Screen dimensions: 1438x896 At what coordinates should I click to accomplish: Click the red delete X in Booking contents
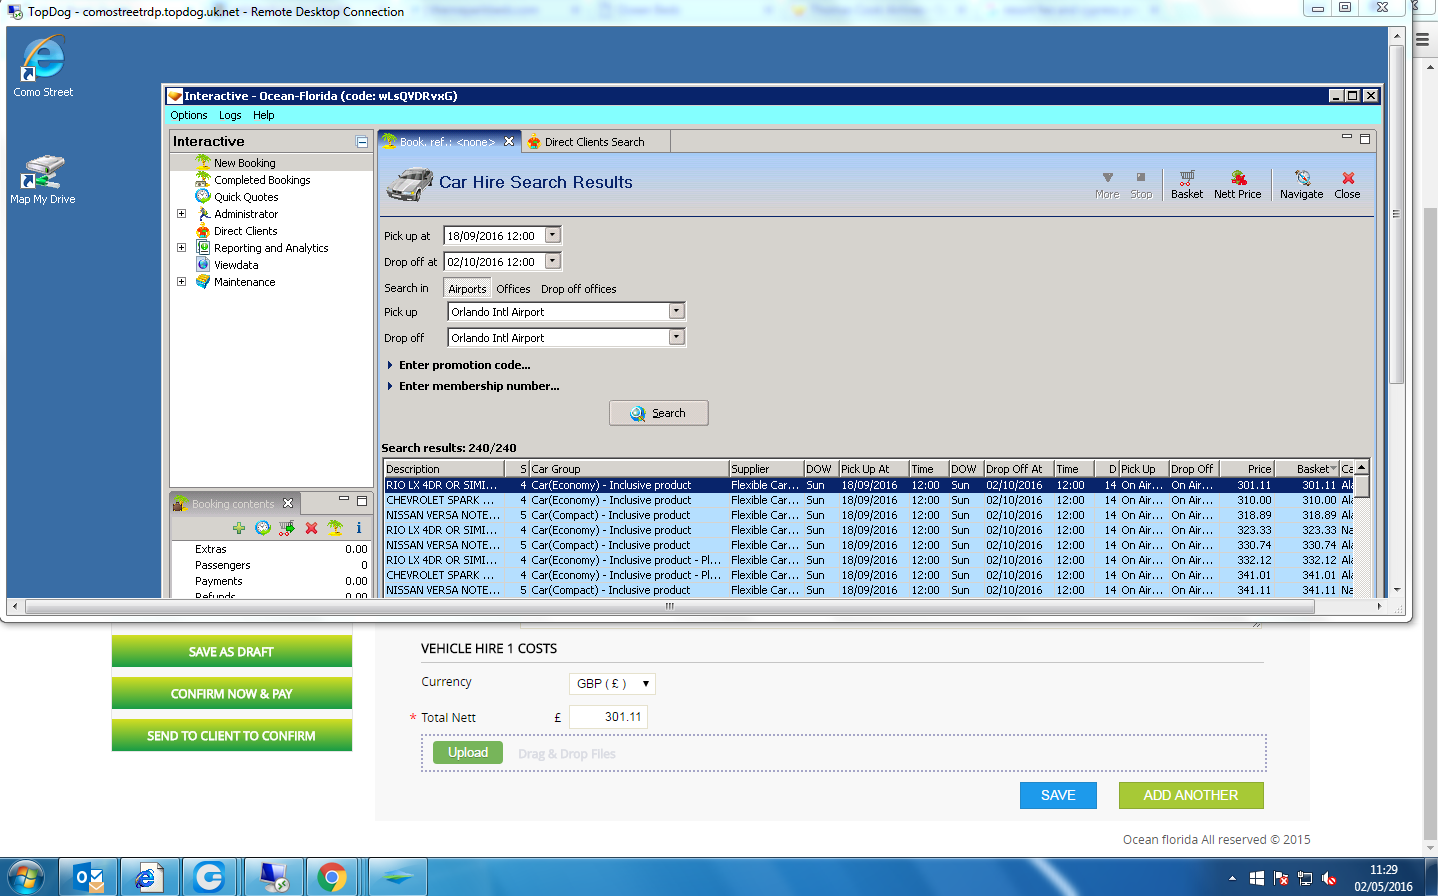click(x=311, y=528)
